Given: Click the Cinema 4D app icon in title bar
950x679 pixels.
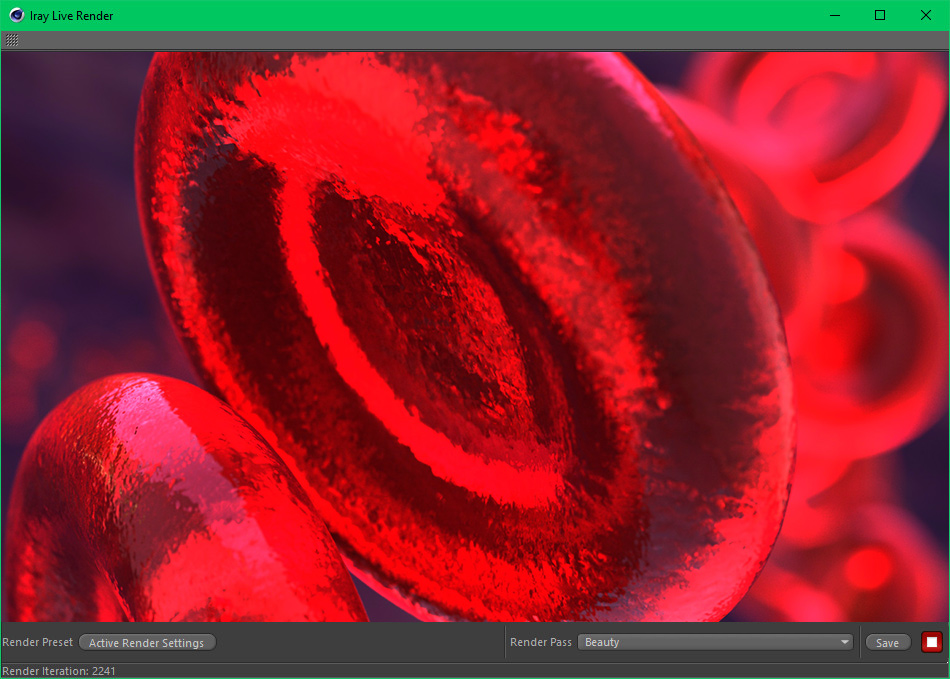Looking at the screenshot, I should tap(16, 15).
